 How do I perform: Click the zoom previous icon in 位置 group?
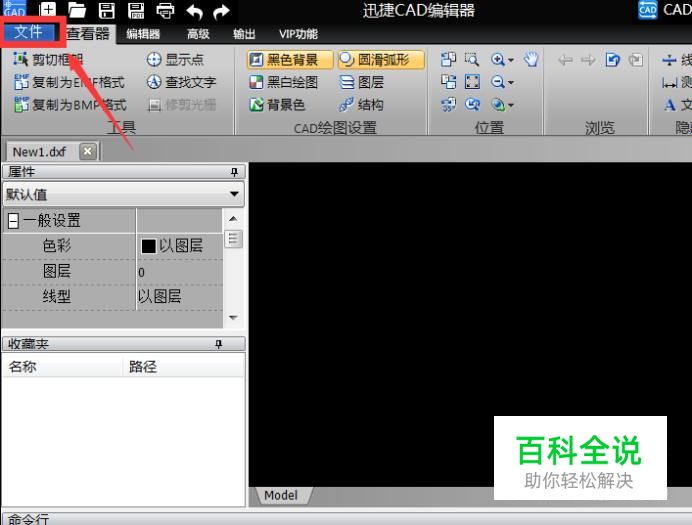(x=472, y=105)
